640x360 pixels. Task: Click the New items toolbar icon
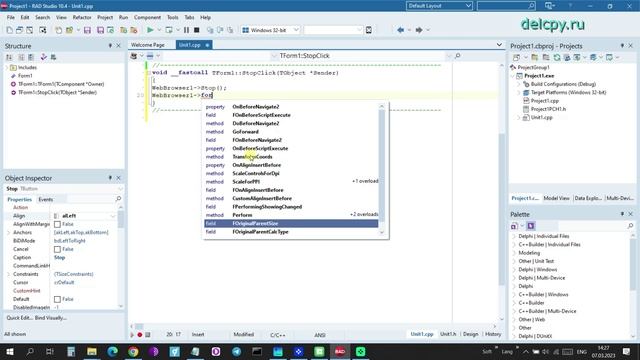(x=9, y=30)
